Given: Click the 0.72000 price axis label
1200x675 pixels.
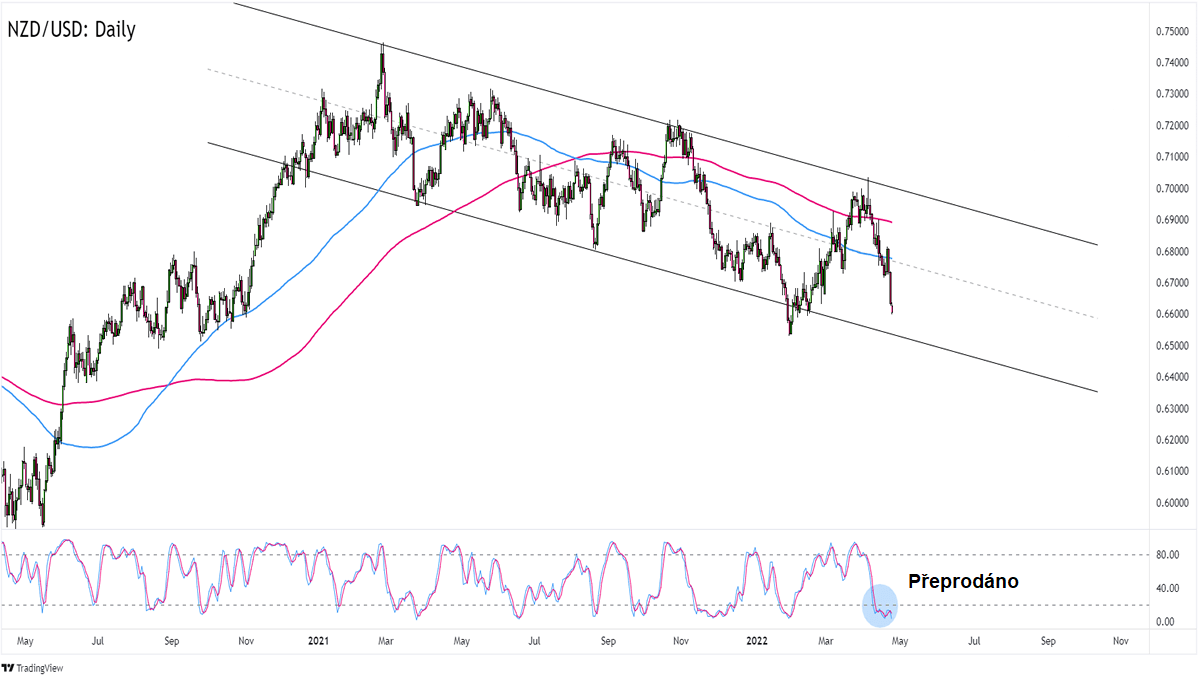Looking at the screenshot, I should click(x=1172, y=126).
